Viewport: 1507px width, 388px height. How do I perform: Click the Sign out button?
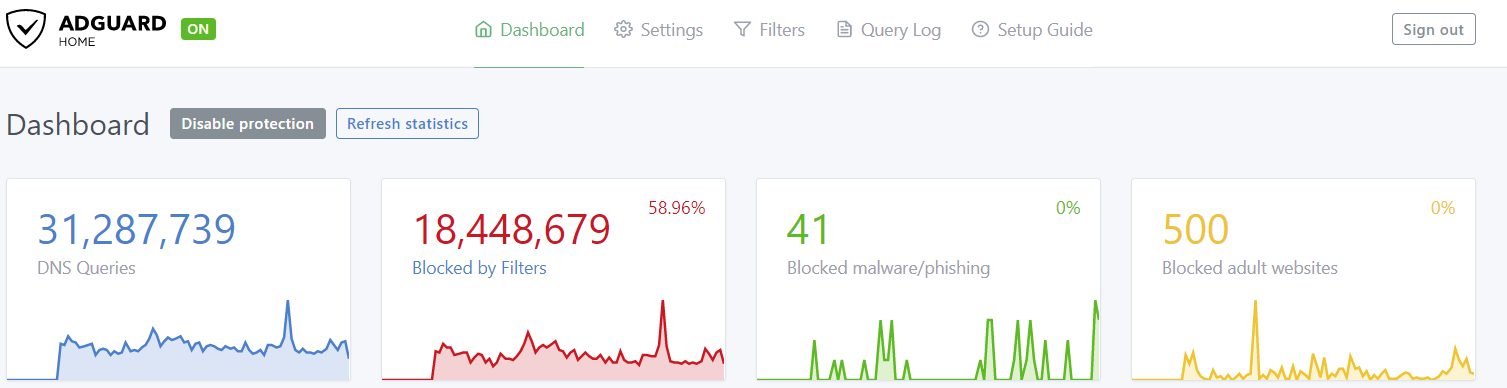[1433, 29]
